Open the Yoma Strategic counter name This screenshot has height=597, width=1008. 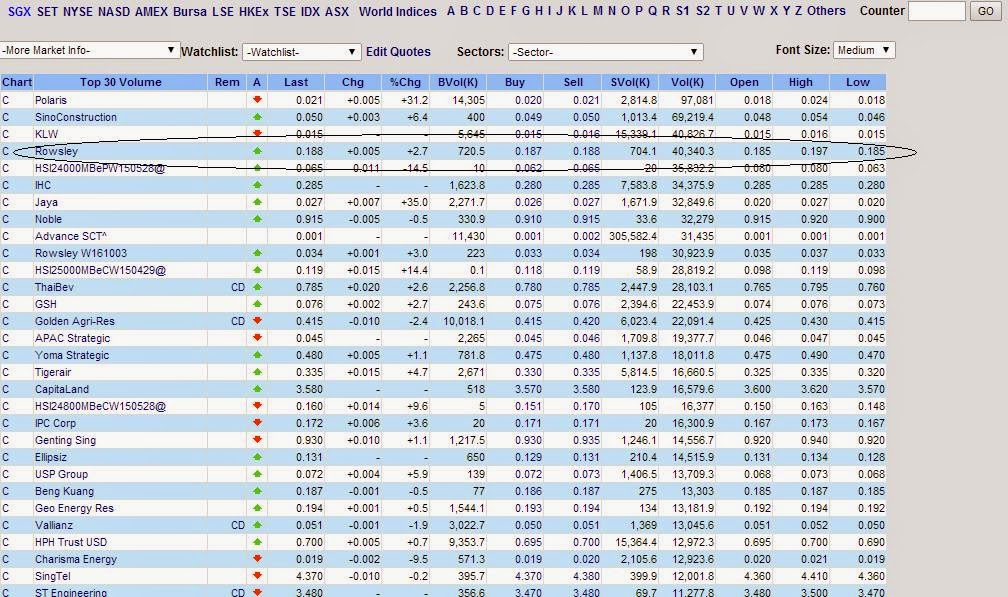point(72,355)
